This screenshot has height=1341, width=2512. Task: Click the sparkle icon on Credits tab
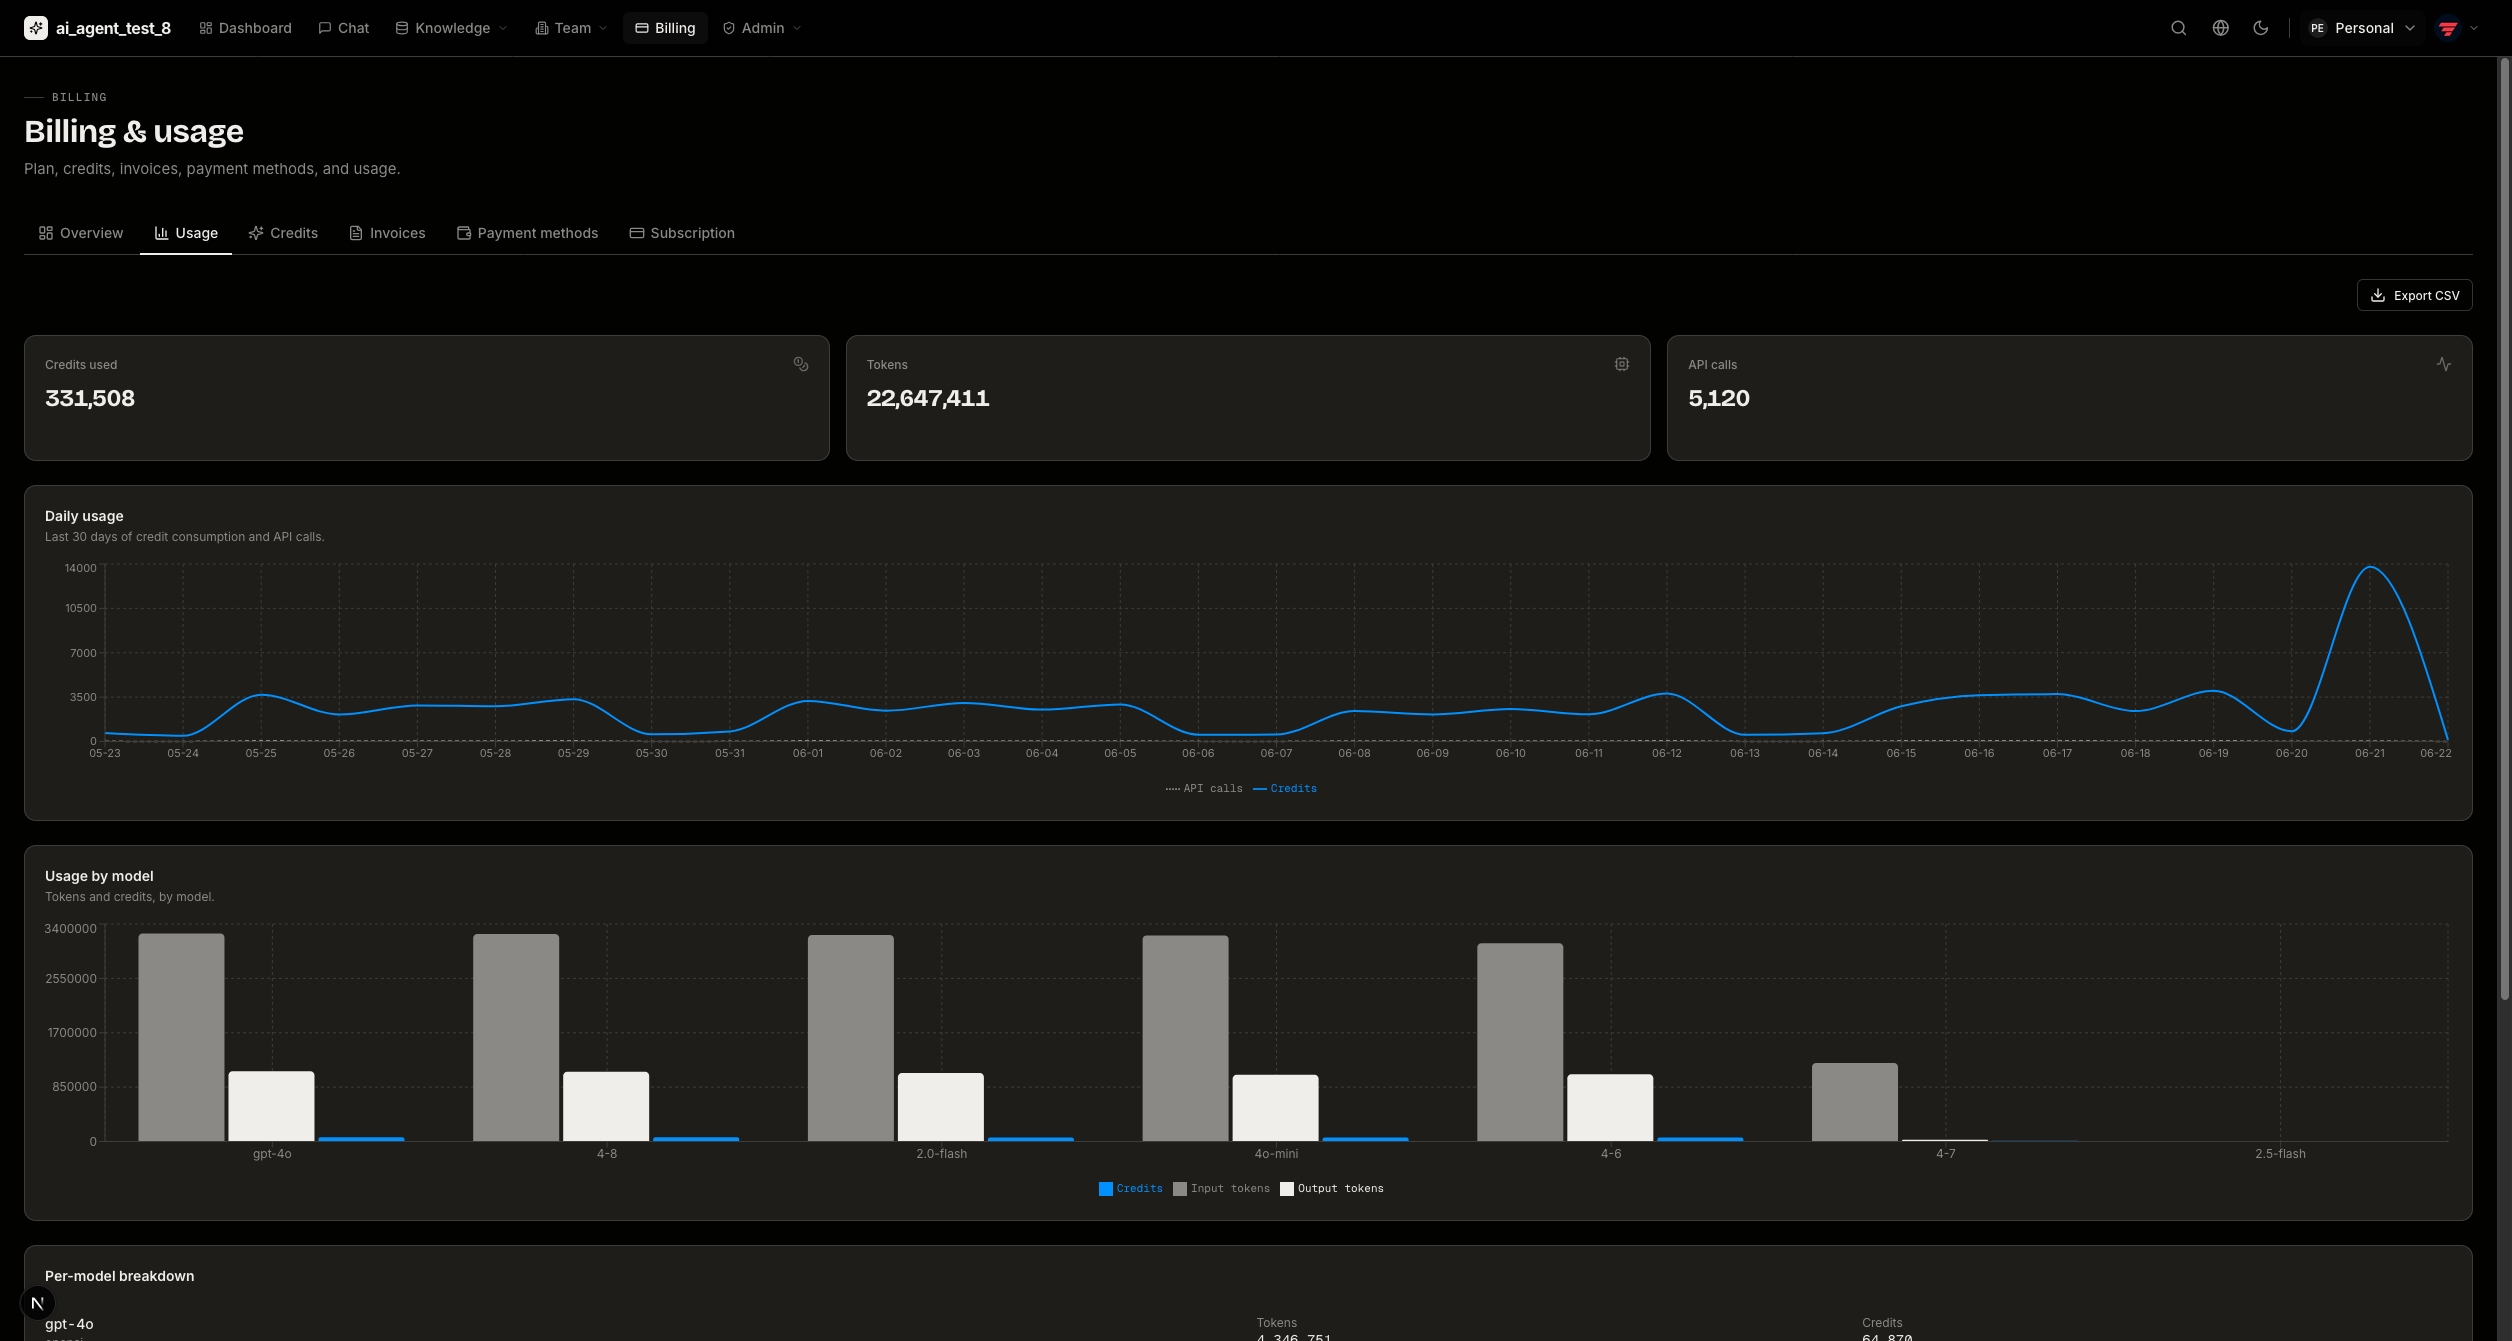pyautogui.click(x=256, y=233)
